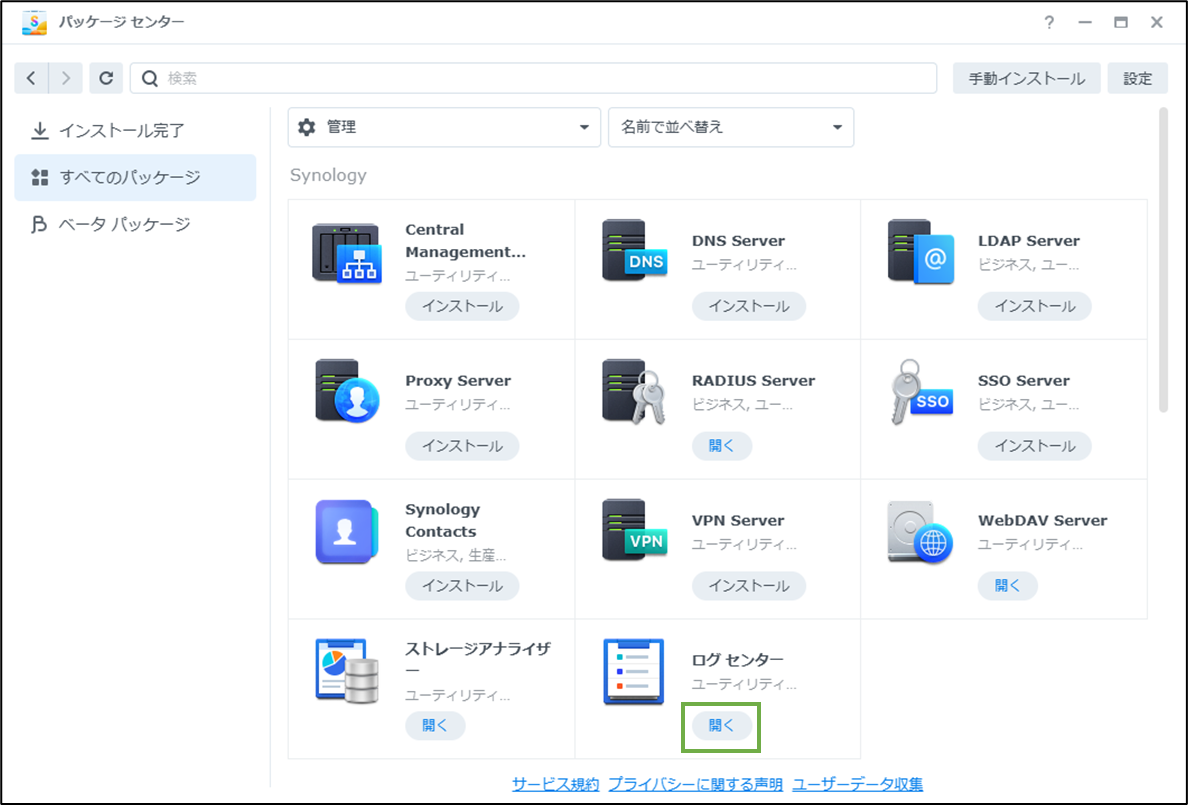Open WebDAV Server with 開く button
The image size is (1188, 805).
(x=1008, y=586)
